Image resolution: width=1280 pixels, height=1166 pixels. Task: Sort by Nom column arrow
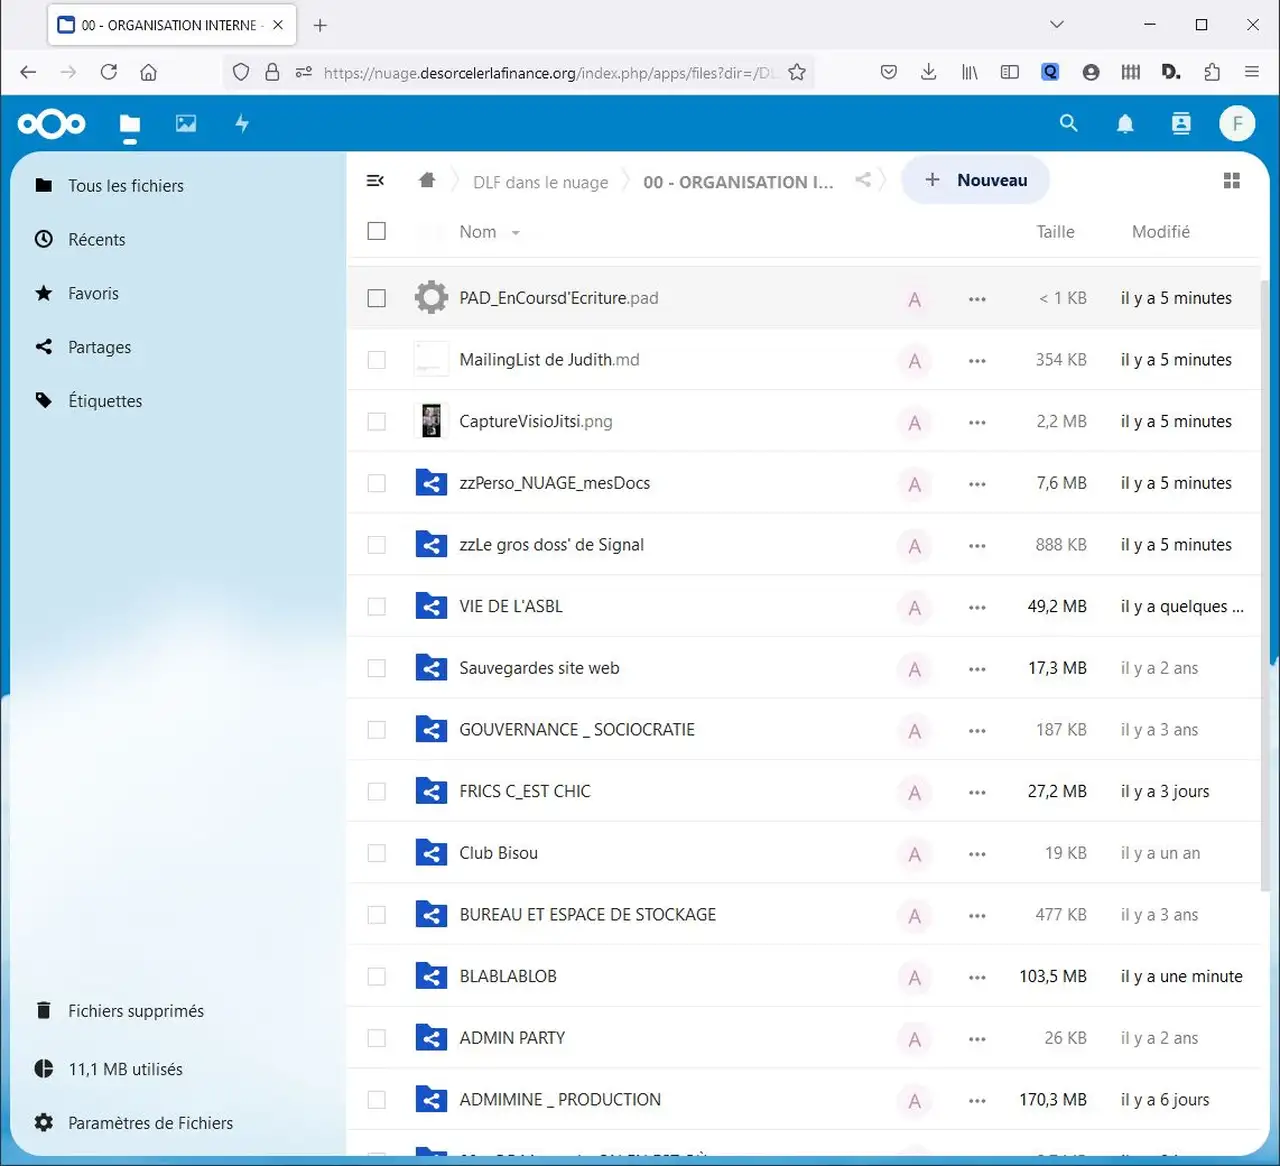516,233
